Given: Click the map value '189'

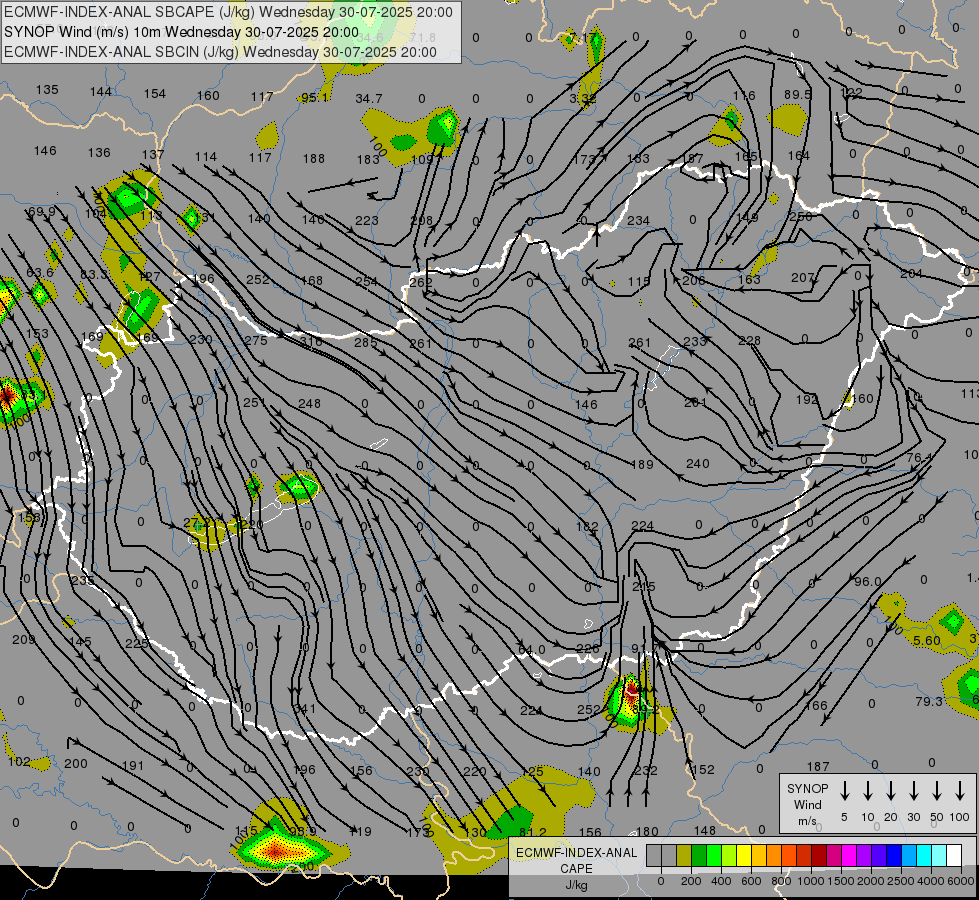Looking at the screenshot, I should click(x=642, y=464).
